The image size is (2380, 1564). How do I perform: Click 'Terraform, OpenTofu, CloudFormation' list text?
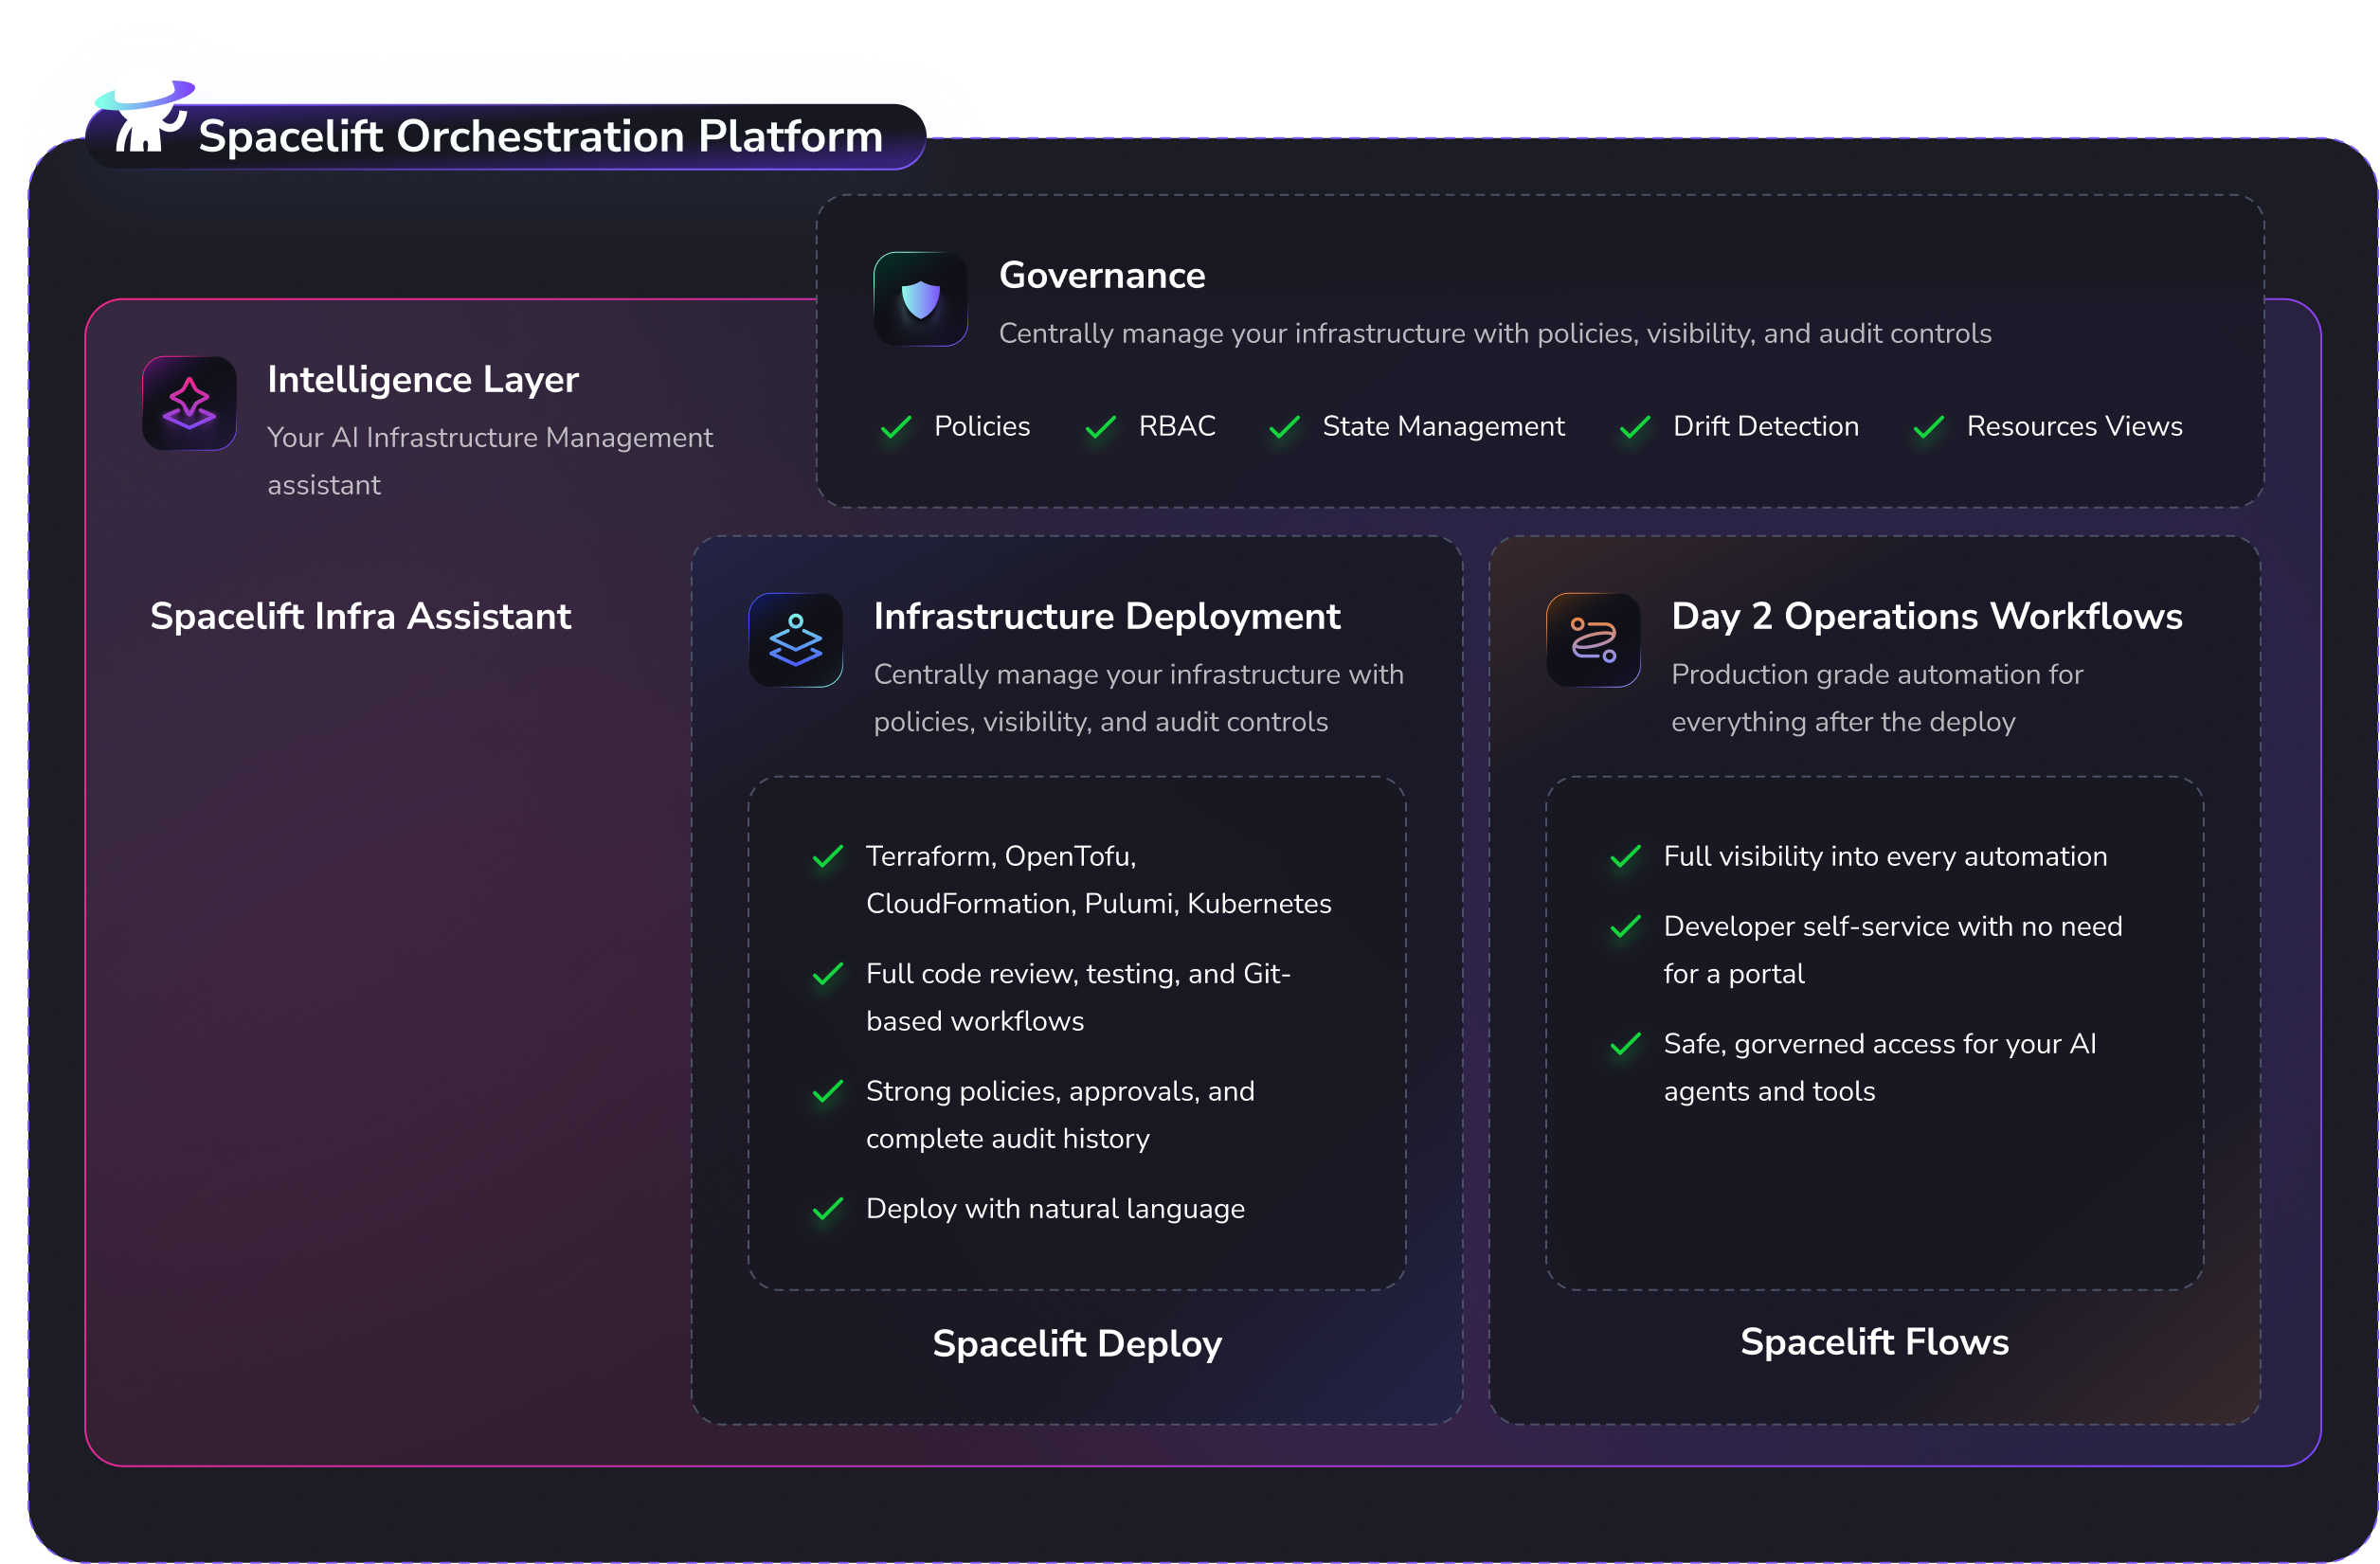(x=1098, y=880)
